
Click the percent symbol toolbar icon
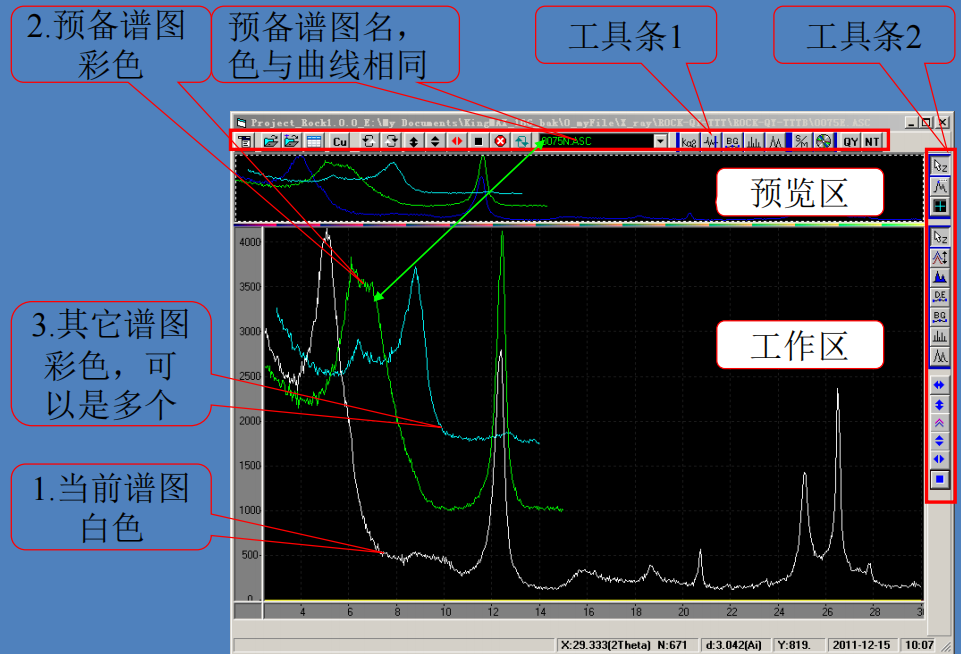[x=802, y=142]
